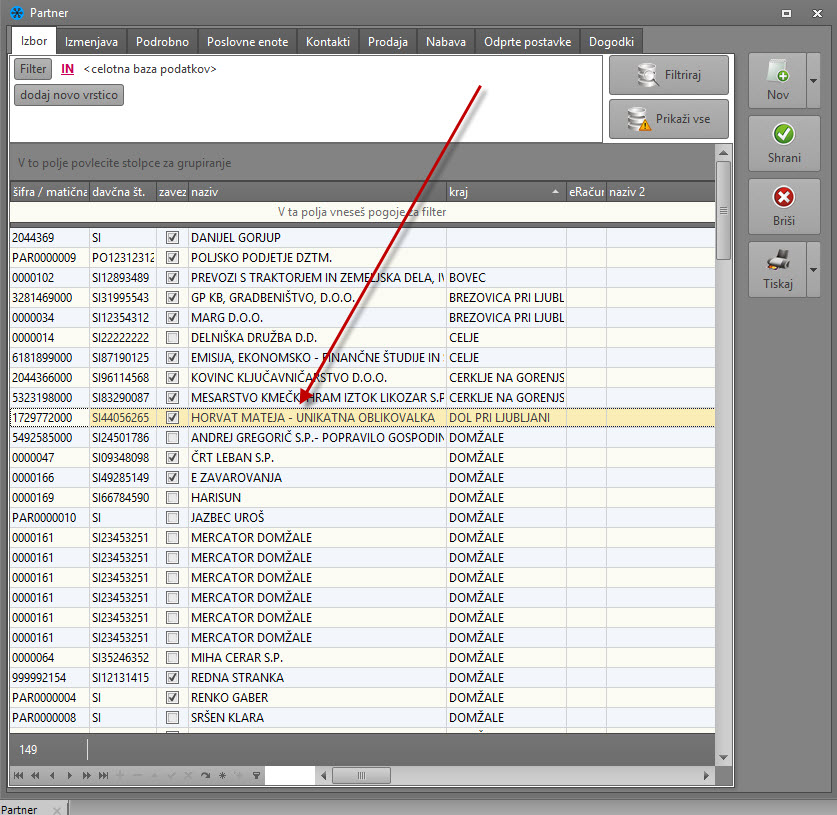Select the Izbor tab

click(x=34, y=41)
